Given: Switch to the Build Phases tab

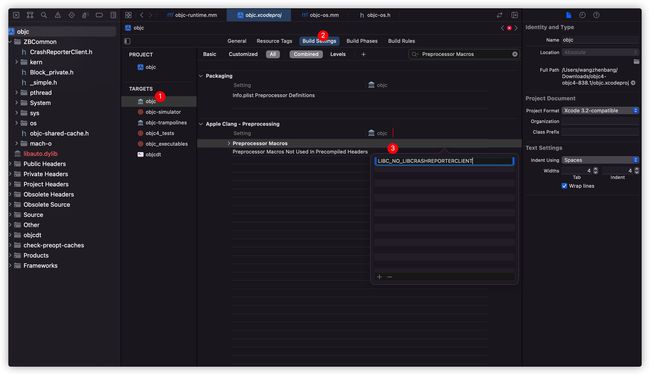Looking at the screenshot, I should 362,41.
